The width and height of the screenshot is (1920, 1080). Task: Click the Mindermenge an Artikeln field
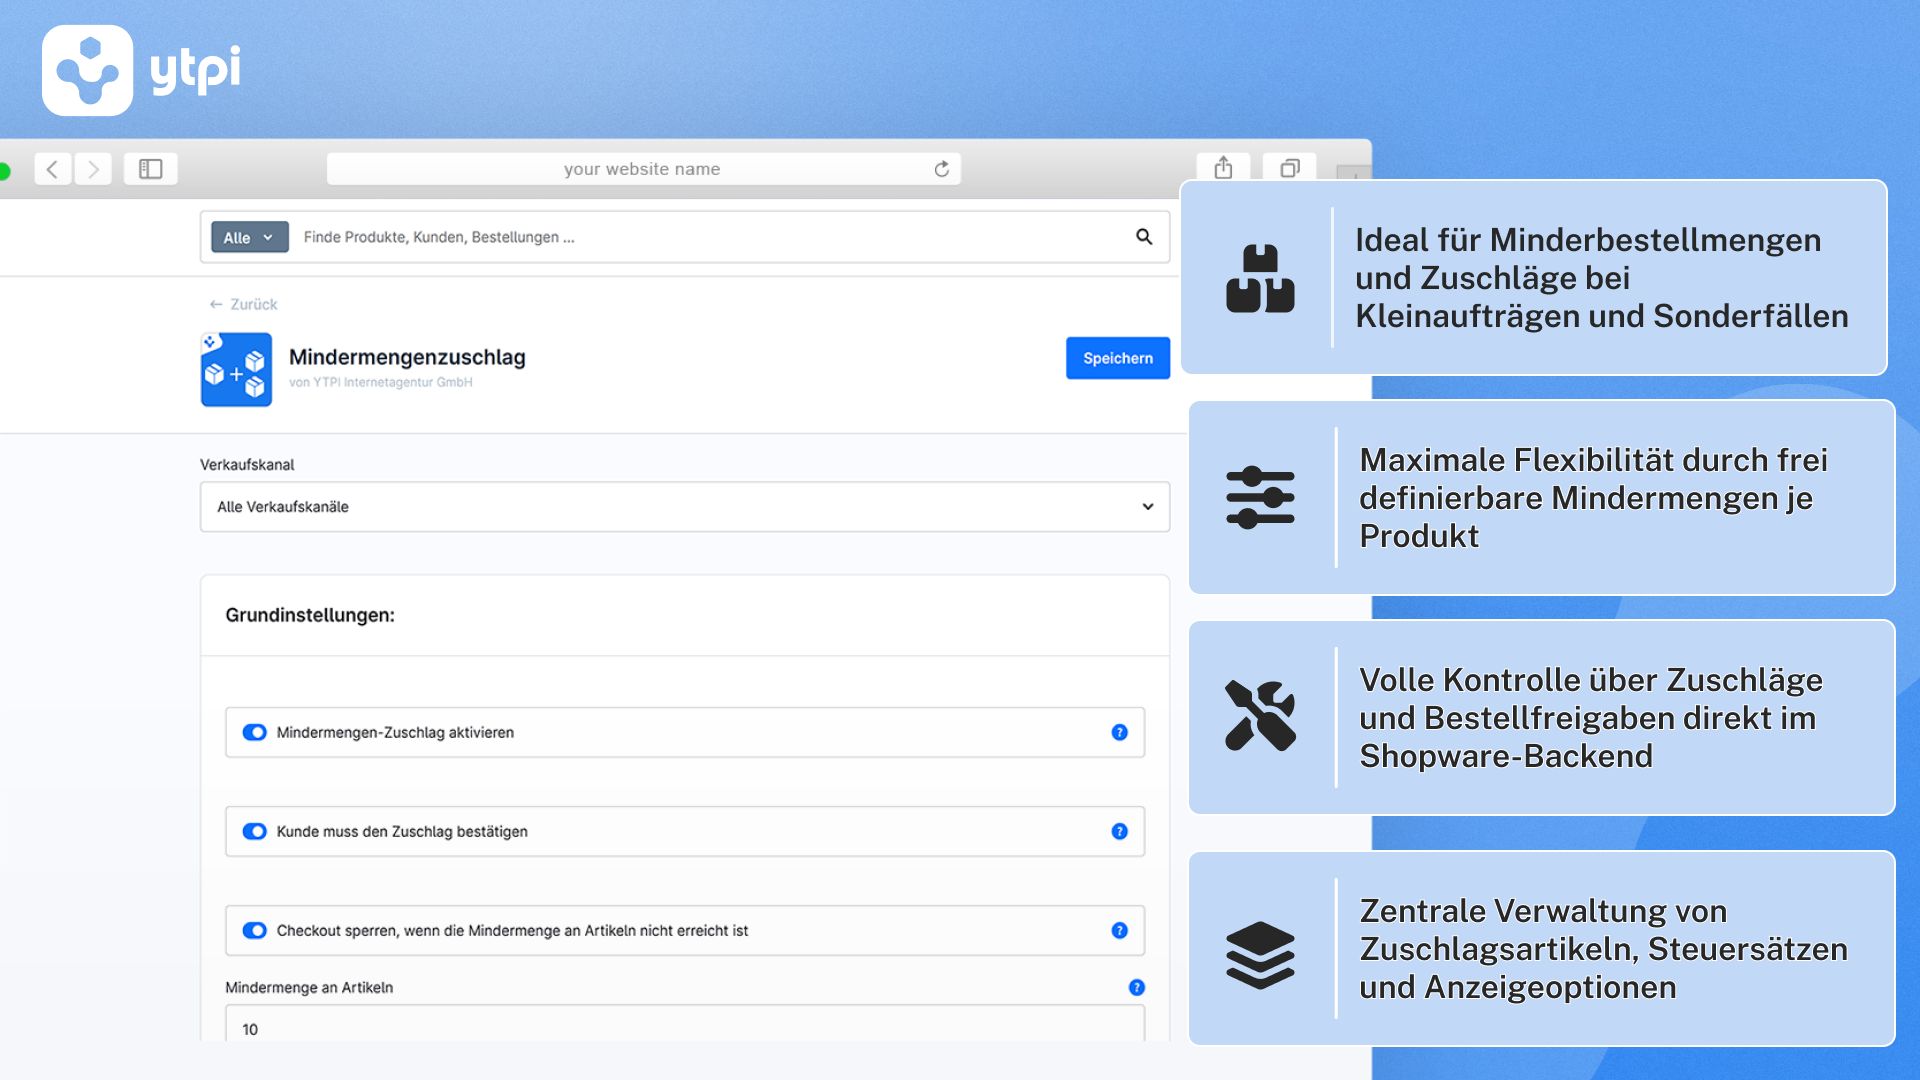click(684, 1027)
